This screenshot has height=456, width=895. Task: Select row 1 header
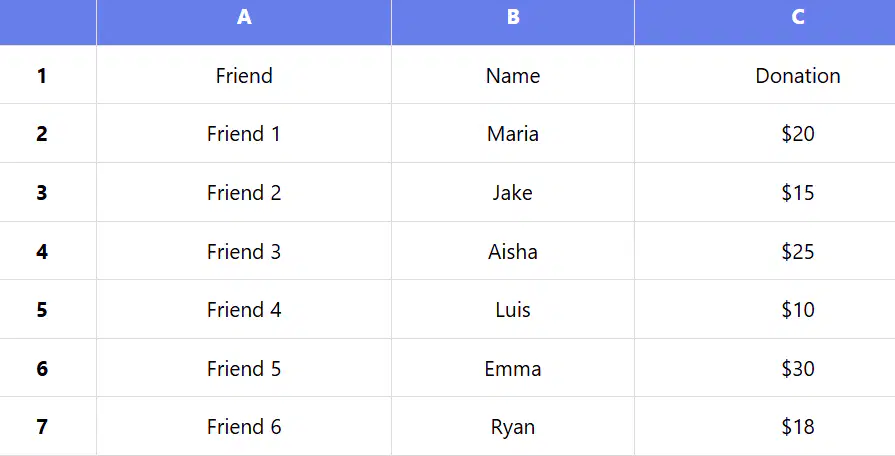point(48,75)
